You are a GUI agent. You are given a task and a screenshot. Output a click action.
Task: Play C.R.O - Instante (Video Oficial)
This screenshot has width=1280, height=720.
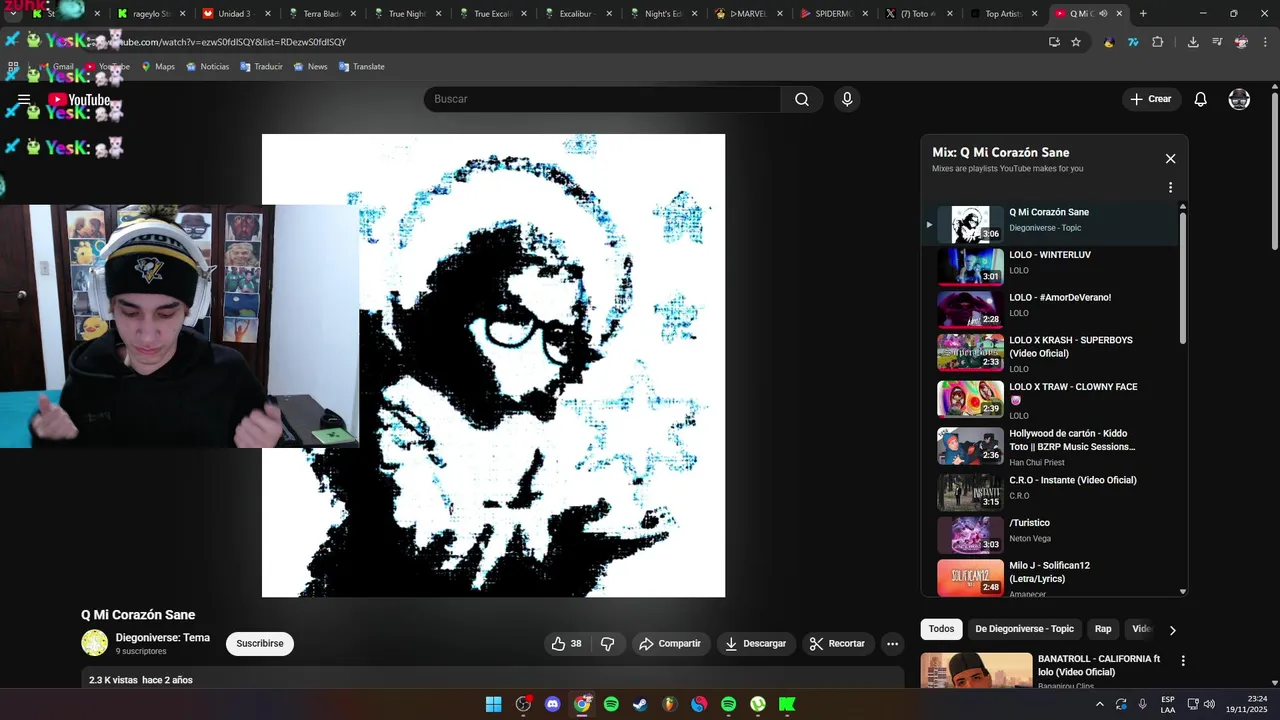(1050, 492)
